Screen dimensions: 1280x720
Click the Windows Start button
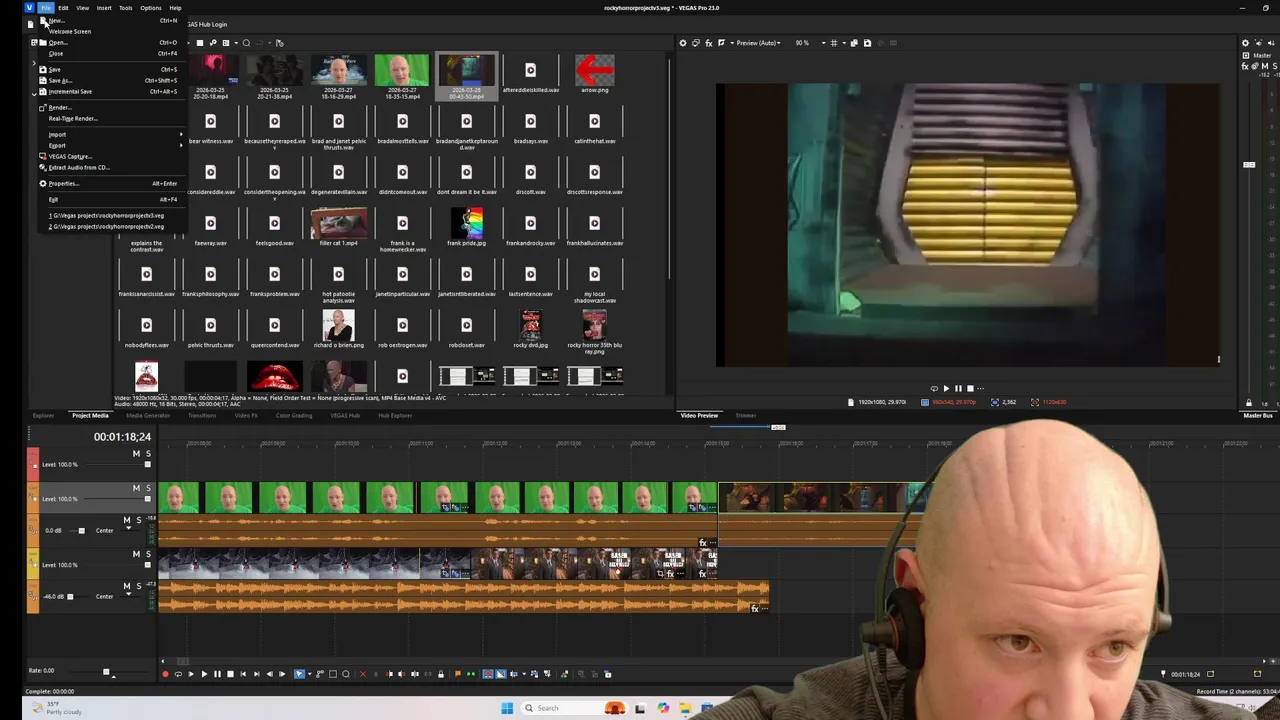507,708
